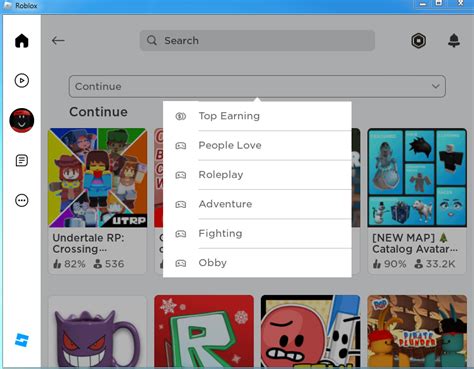Click the Undertale RP: Crossing title
This screenshot has height=369, width=474.
(x=88, y=243)
